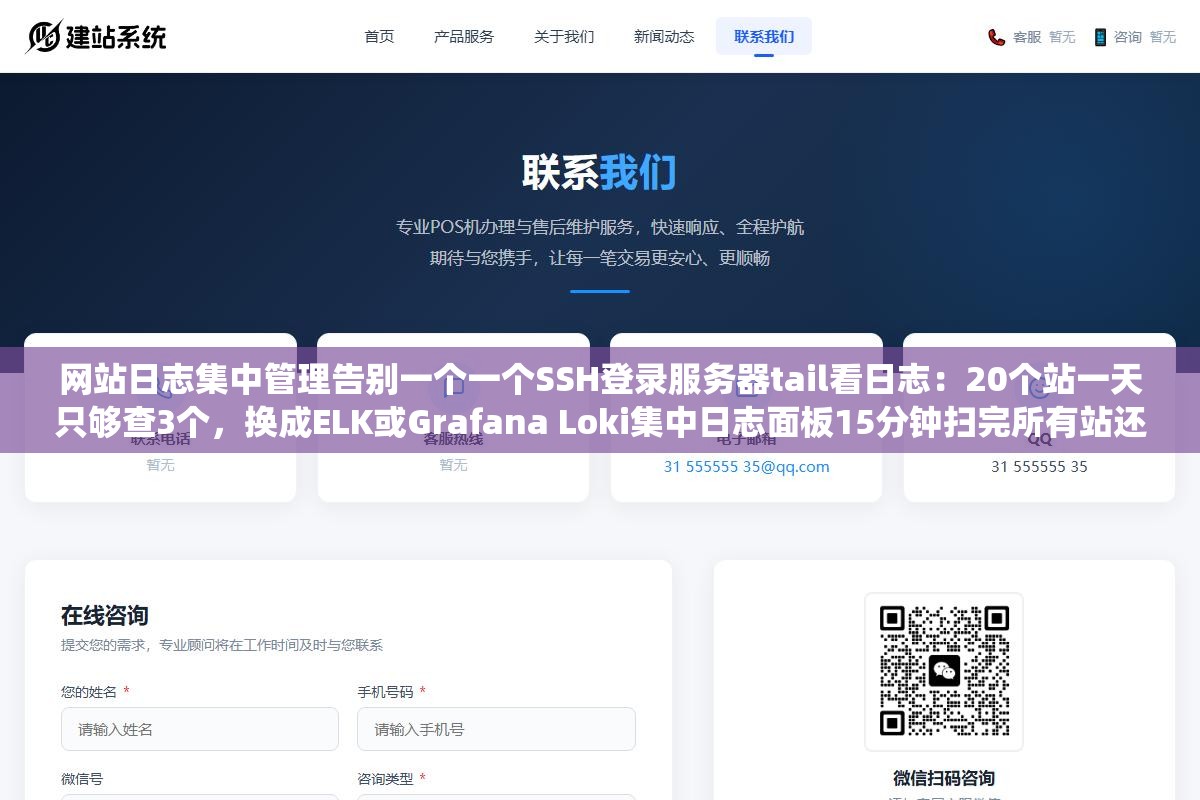Screen dimensions: 1200x800
Task: Click the 微信号 field label
Action: (x=82, y=778)
